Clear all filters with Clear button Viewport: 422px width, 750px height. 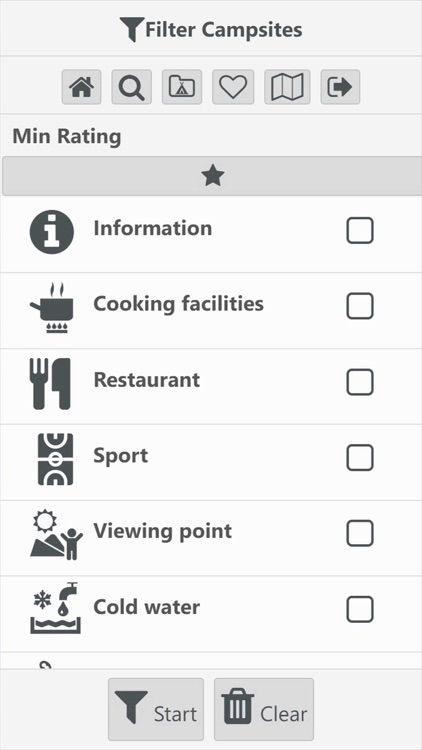point(264,709)
